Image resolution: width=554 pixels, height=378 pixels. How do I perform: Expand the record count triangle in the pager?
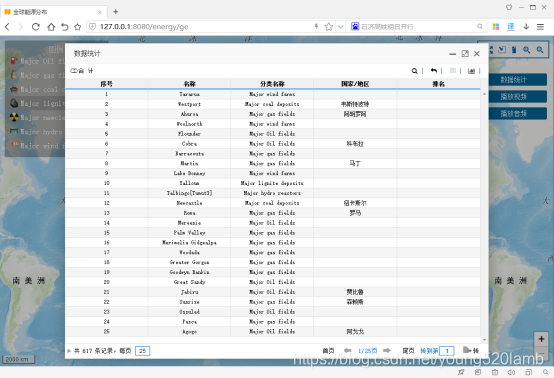pos(69,351)
